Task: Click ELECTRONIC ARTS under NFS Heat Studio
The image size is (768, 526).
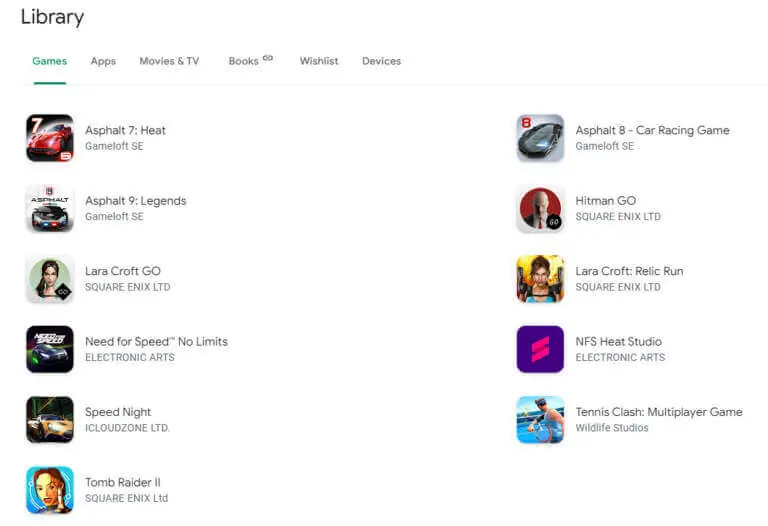Action: (621, 358)
